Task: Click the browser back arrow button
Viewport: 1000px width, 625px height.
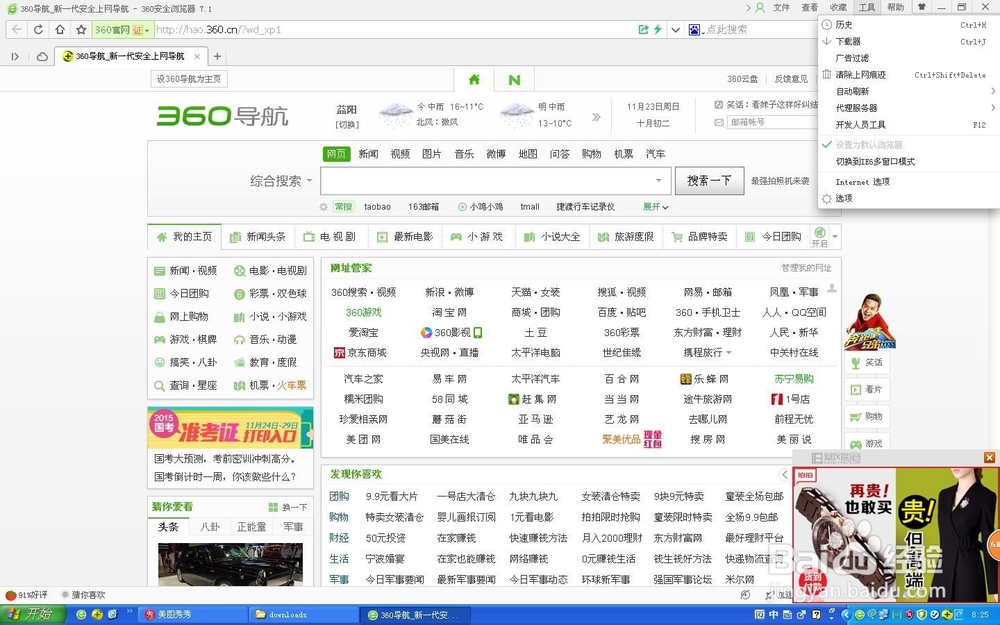Action: click(x=17, y=29)
